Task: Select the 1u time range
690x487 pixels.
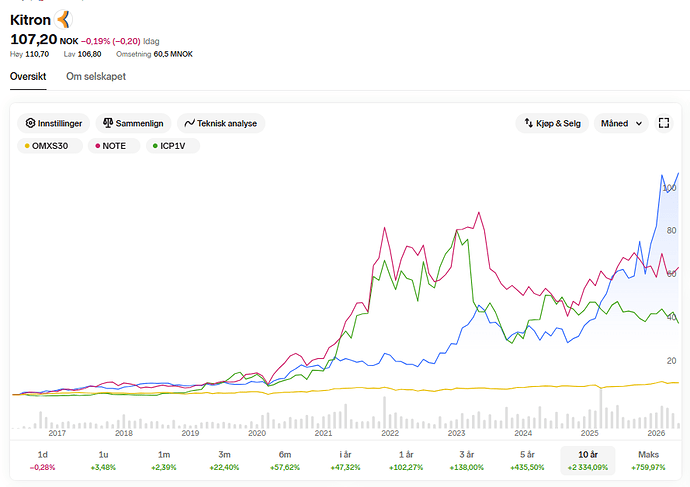Action: coord(103,460)
